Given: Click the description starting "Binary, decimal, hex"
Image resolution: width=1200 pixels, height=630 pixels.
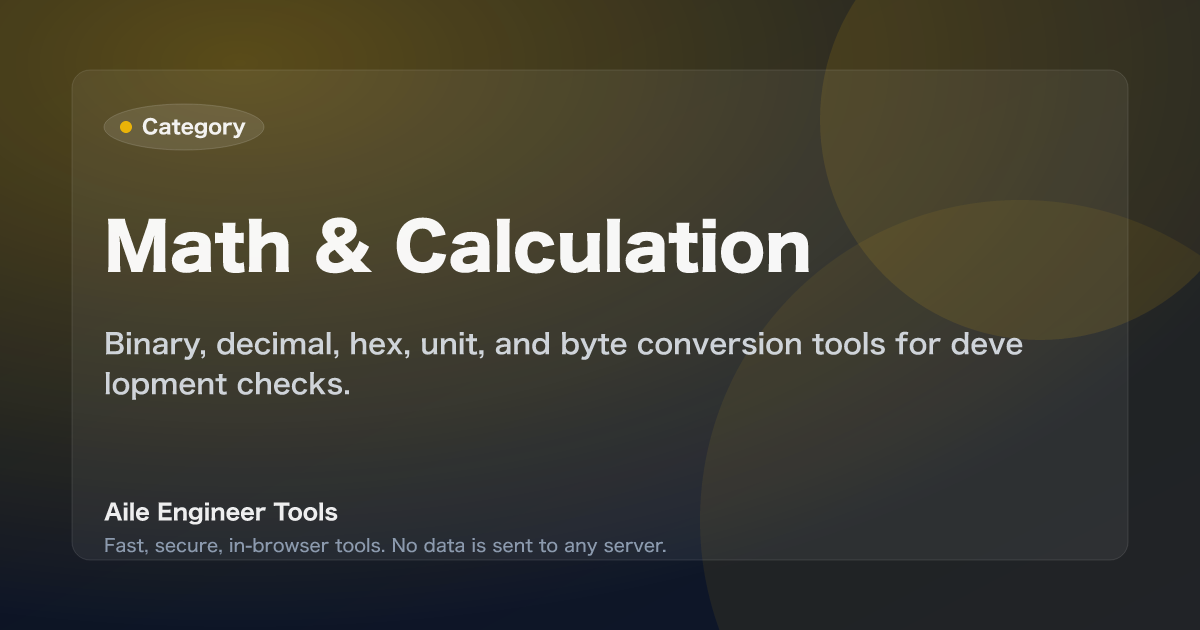Looking at the screenshot, I should click(563, 365).
